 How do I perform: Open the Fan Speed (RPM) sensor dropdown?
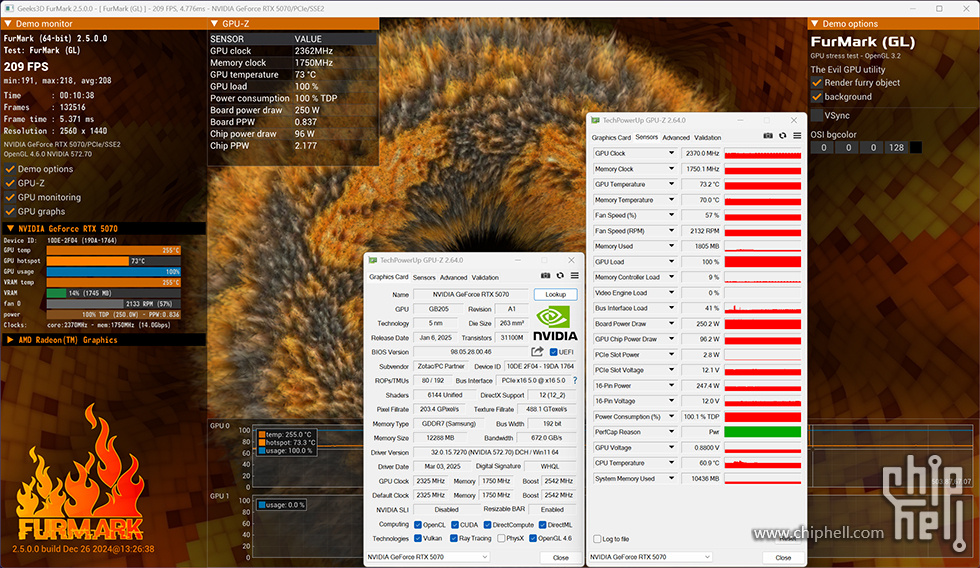[x=671, y=231]
